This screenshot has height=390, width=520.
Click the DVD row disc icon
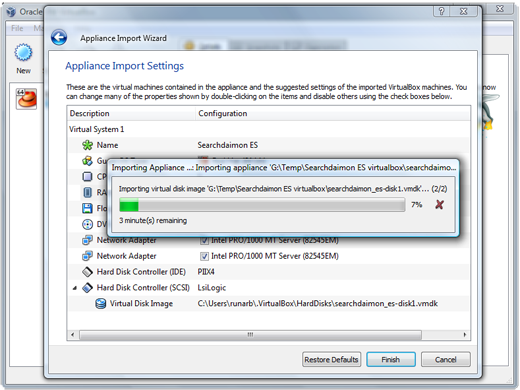(87, 224)
